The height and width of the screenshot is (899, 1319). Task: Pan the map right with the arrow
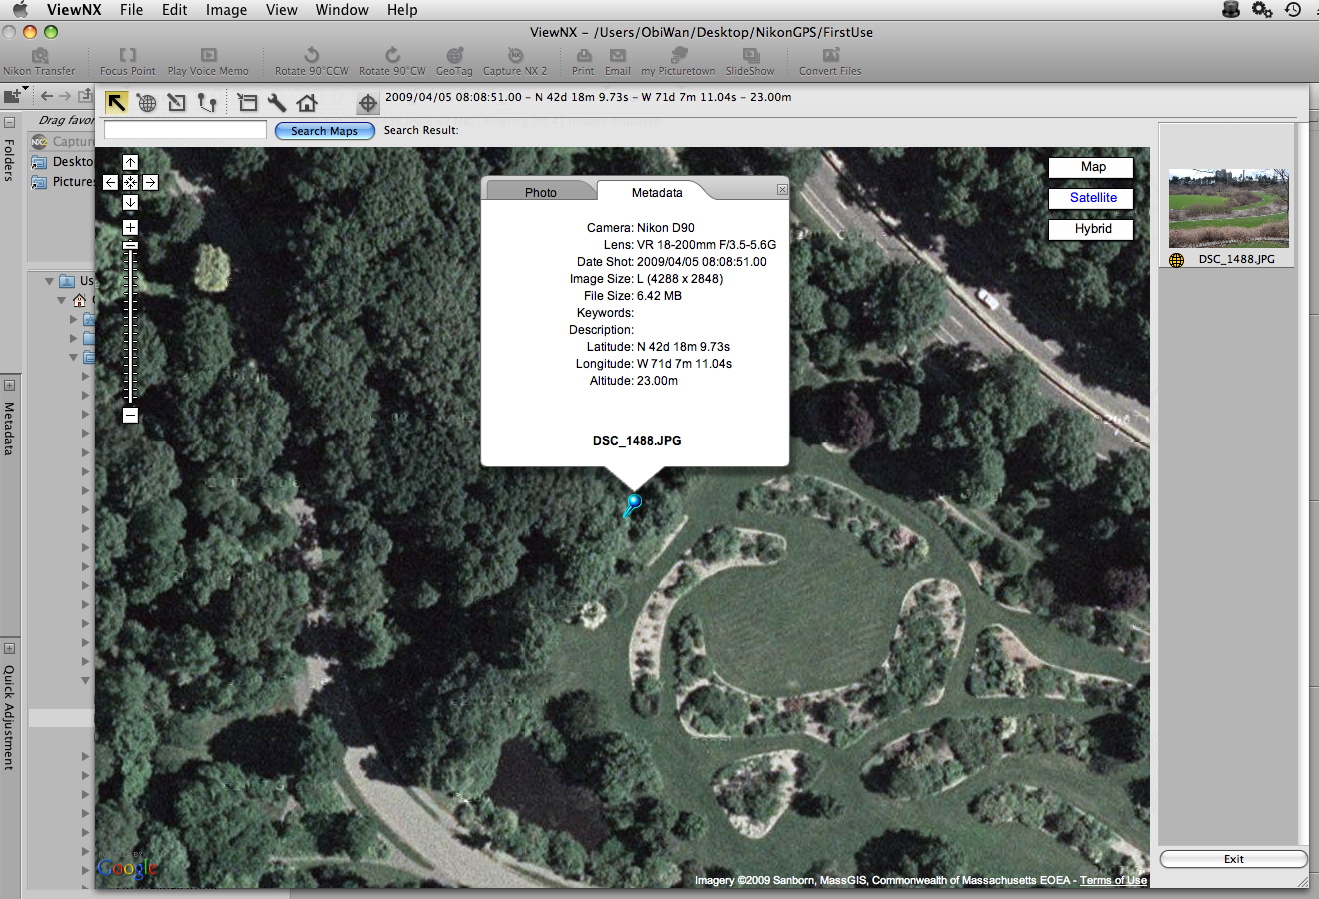click(x=150, y=182)
